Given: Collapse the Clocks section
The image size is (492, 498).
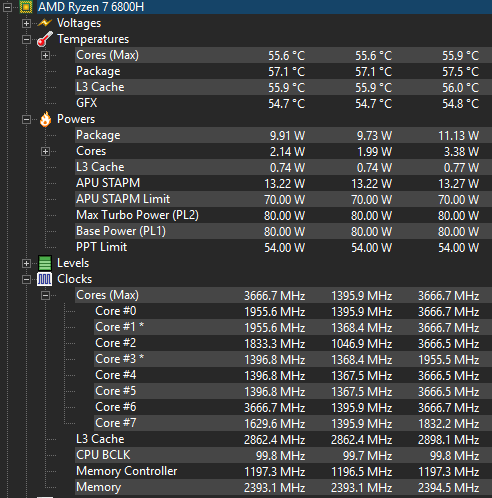Looking at the screenshot, I should pyautogui.click(x=26, y=279).
